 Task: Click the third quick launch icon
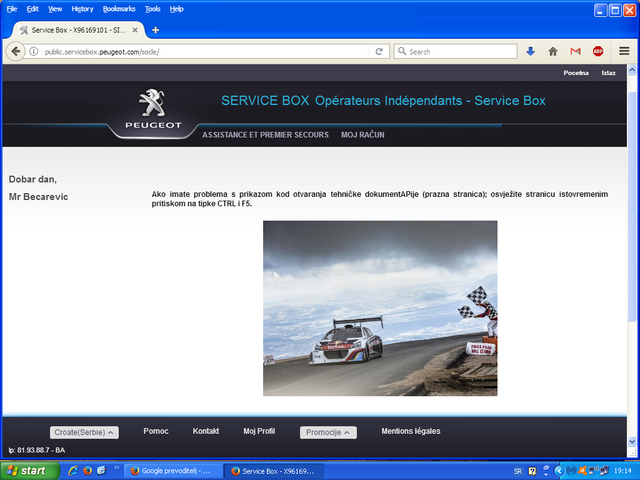pos(101,471)
